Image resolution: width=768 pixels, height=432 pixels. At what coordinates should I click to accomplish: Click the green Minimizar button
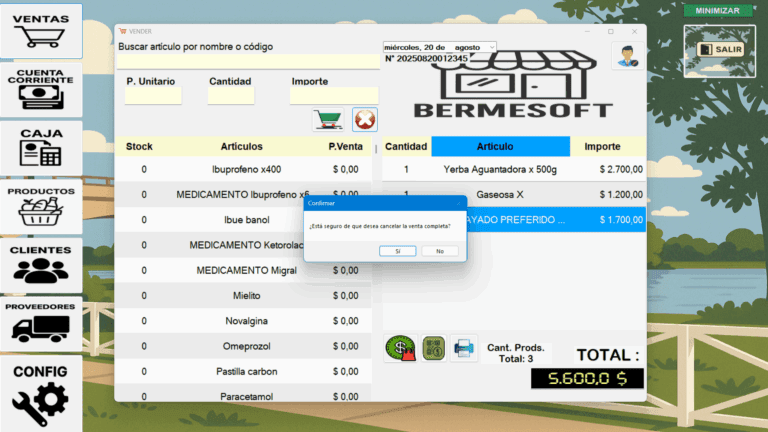point(717,10)
